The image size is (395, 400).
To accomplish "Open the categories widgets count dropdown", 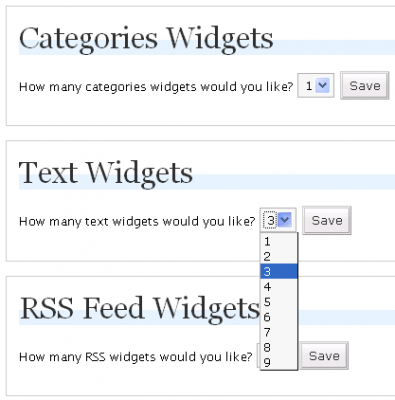I will 315,86.
